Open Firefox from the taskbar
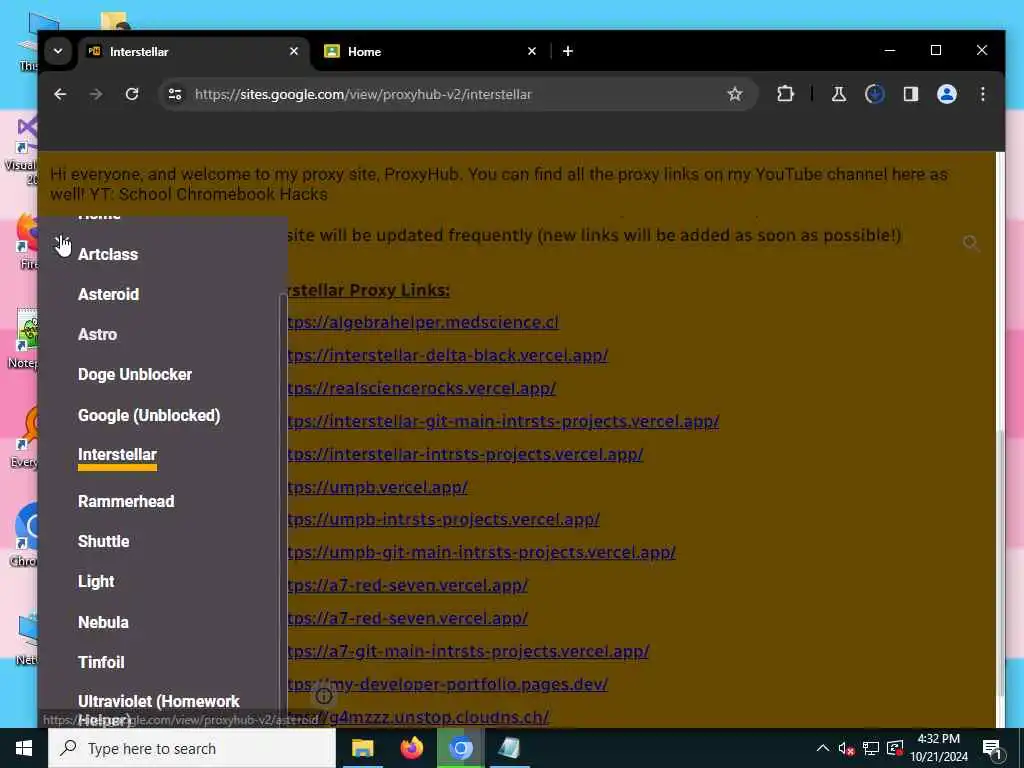The height and width of the screenshot is (768, 1024). [411, 748]
